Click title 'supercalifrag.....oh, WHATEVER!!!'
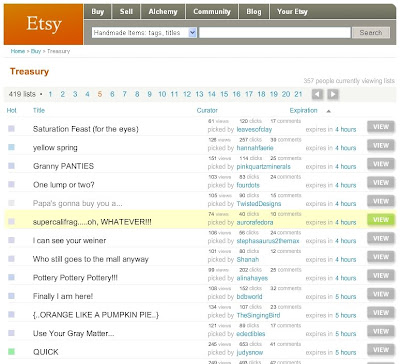This screenshot has width=400, height=364. 92,222
